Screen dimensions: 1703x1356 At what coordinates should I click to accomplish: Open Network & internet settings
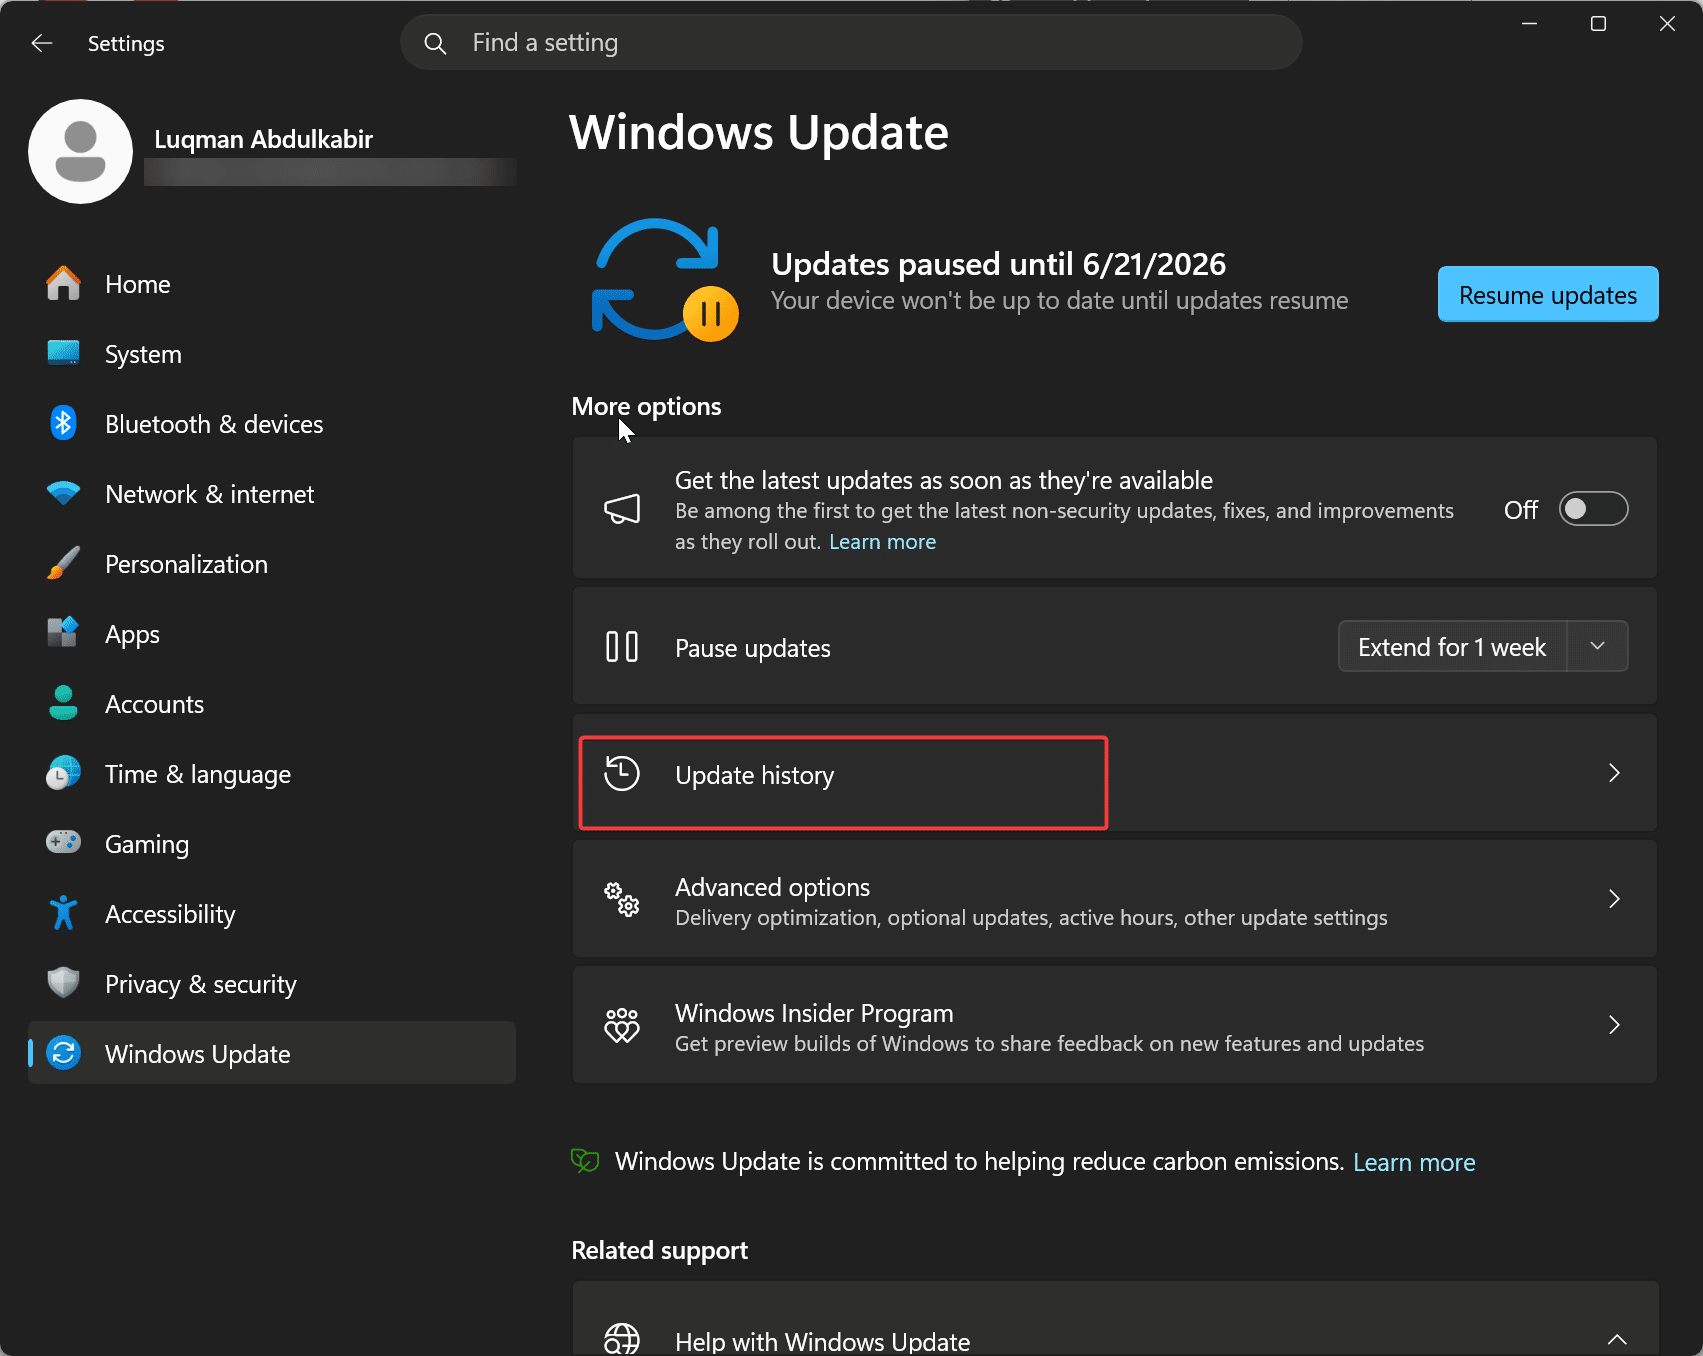[272, 494]
